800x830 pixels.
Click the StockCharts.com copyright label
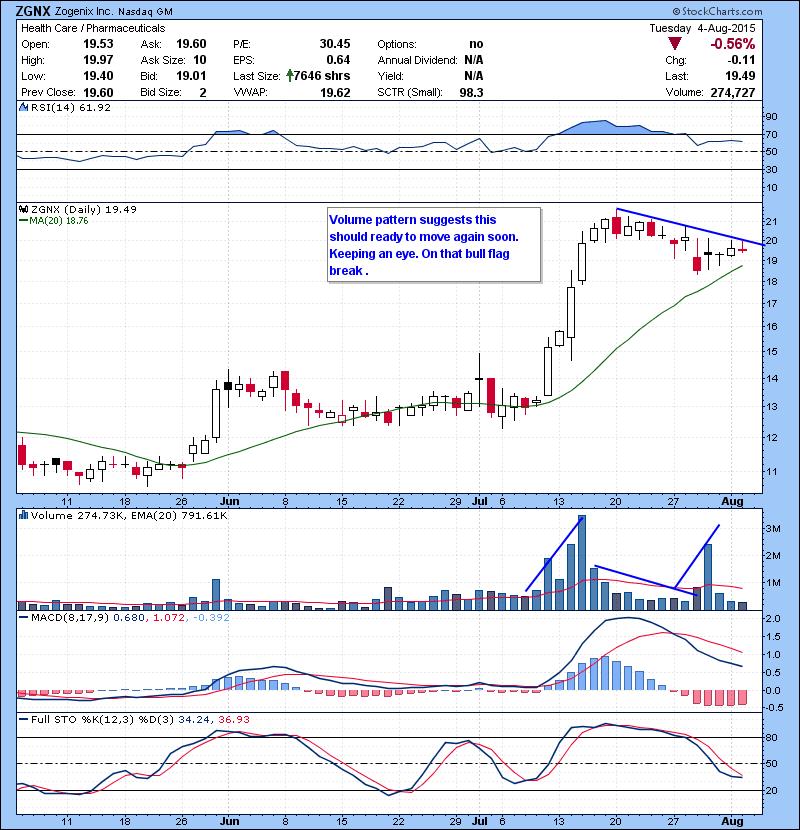tap(718, 11)
